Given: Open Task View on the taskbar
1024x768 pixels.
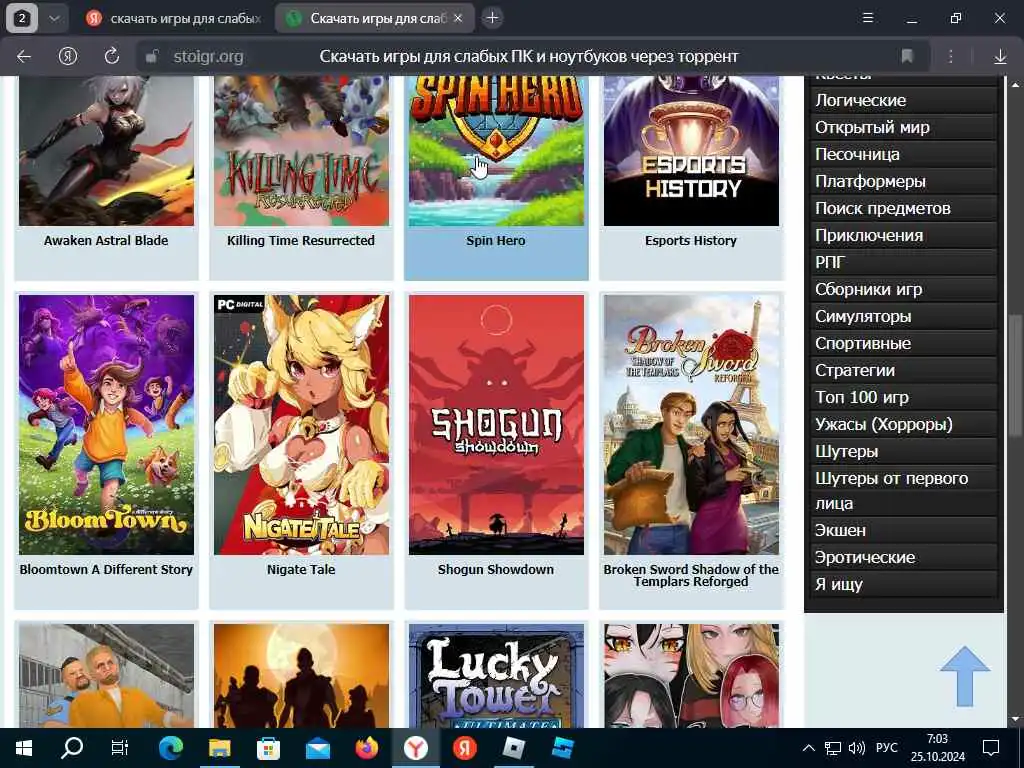Looking at the screenshot, I should (120, 748).
